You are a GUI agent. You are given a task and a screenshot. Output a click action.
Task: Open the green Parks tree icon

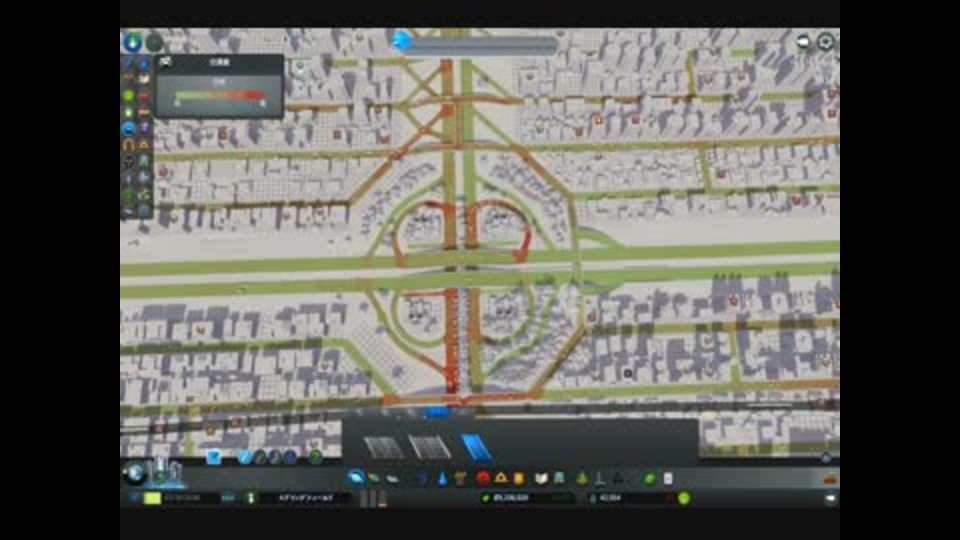pos(582,478)
